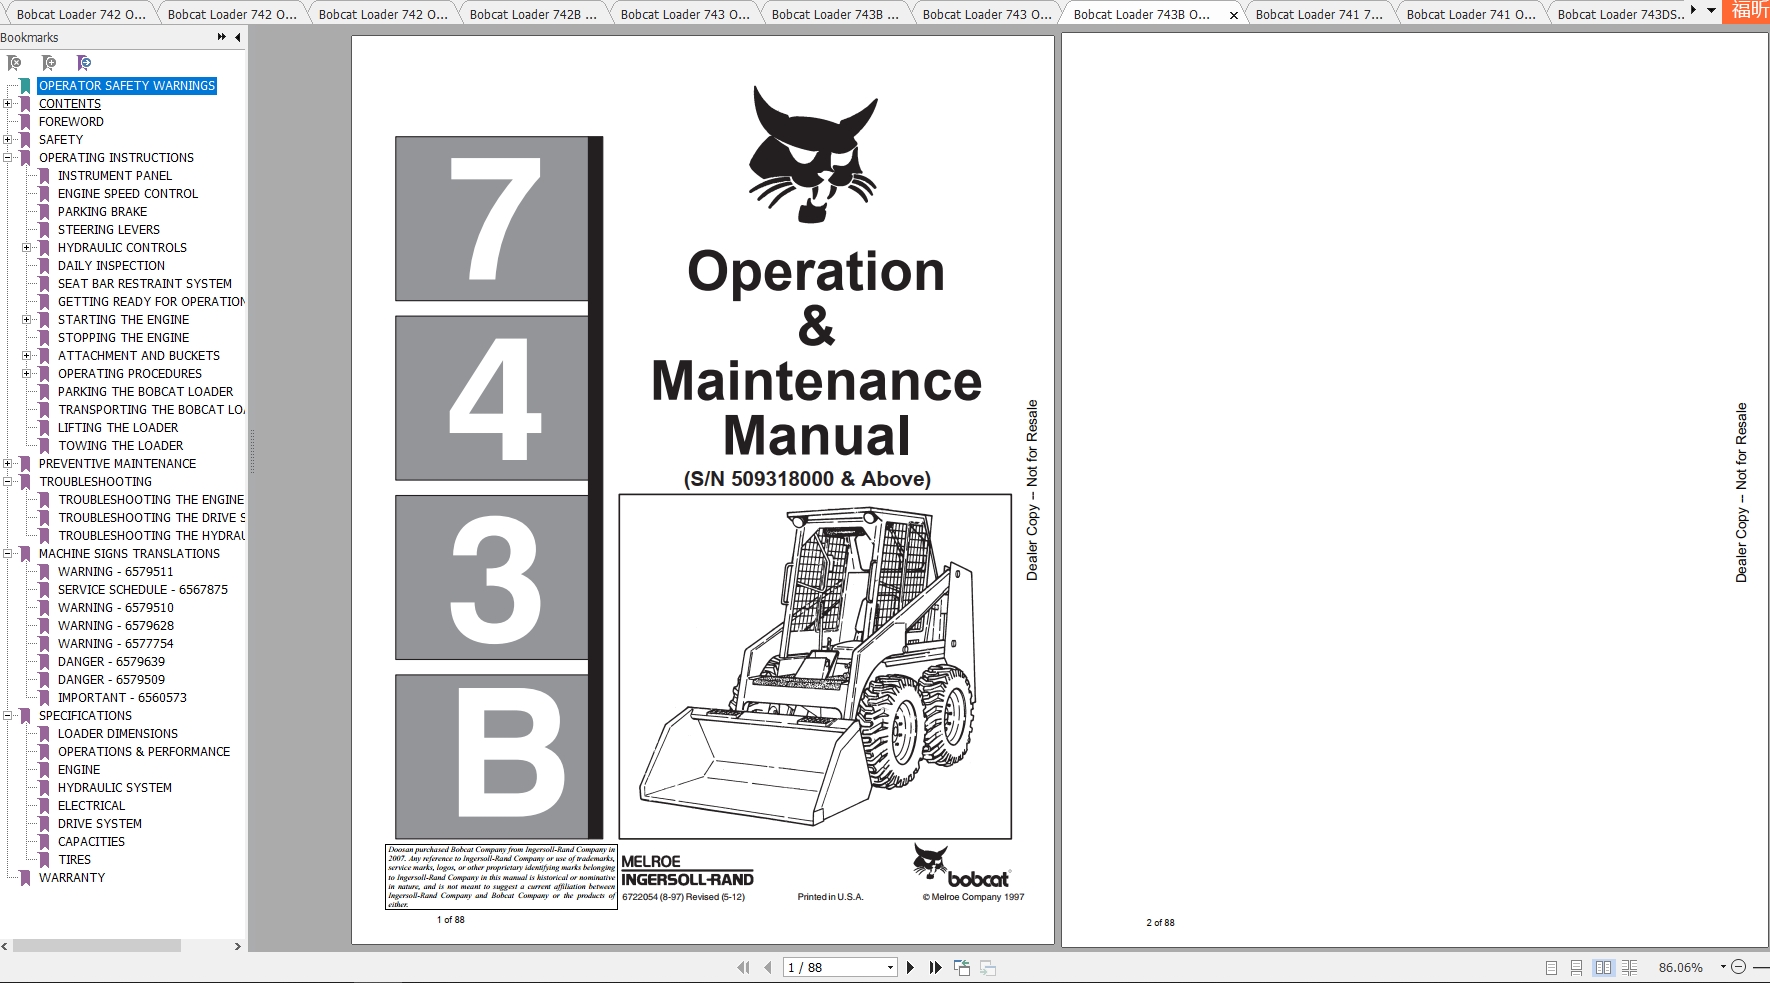Jump to the last page with skip-forward control

(935, 967)
